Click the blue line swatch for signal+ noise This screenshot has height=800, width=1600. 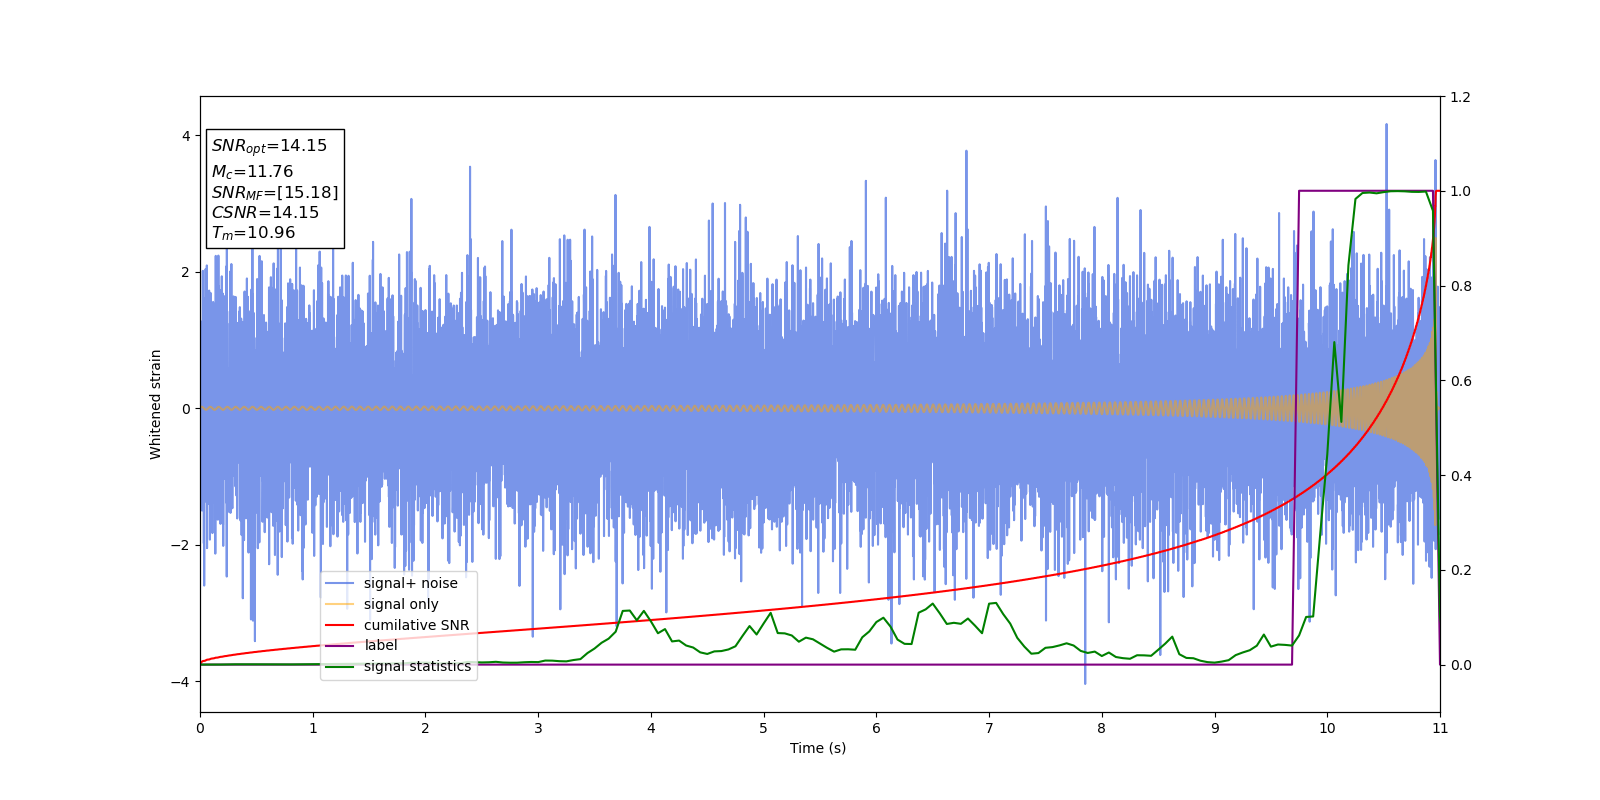coord(340,583)
